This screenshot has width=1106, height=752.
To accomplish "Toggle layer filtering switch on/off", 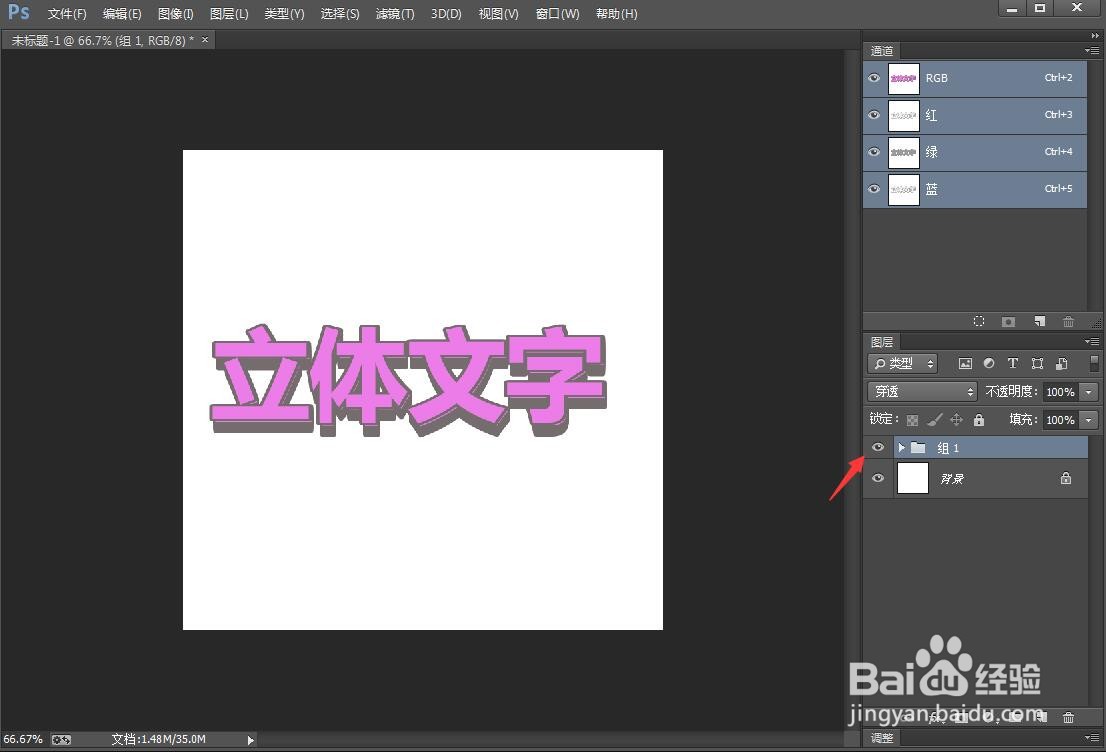I will pyautogui.click(x=1094, y=363).
